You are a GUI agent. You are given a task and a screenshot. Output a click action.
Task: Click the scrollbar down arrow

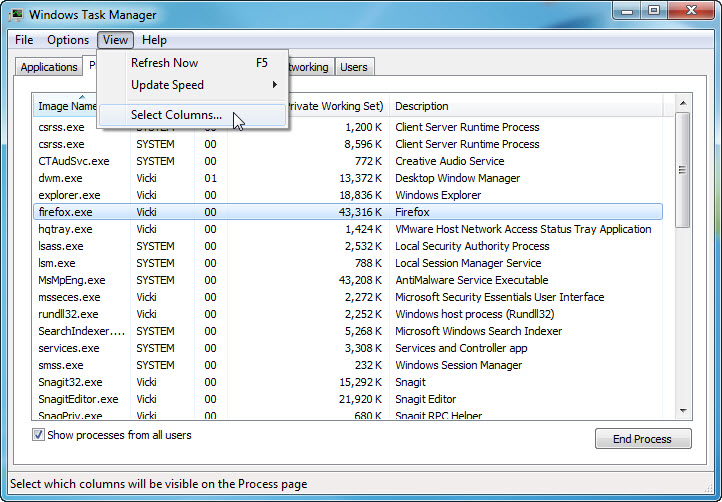point(683,411)
